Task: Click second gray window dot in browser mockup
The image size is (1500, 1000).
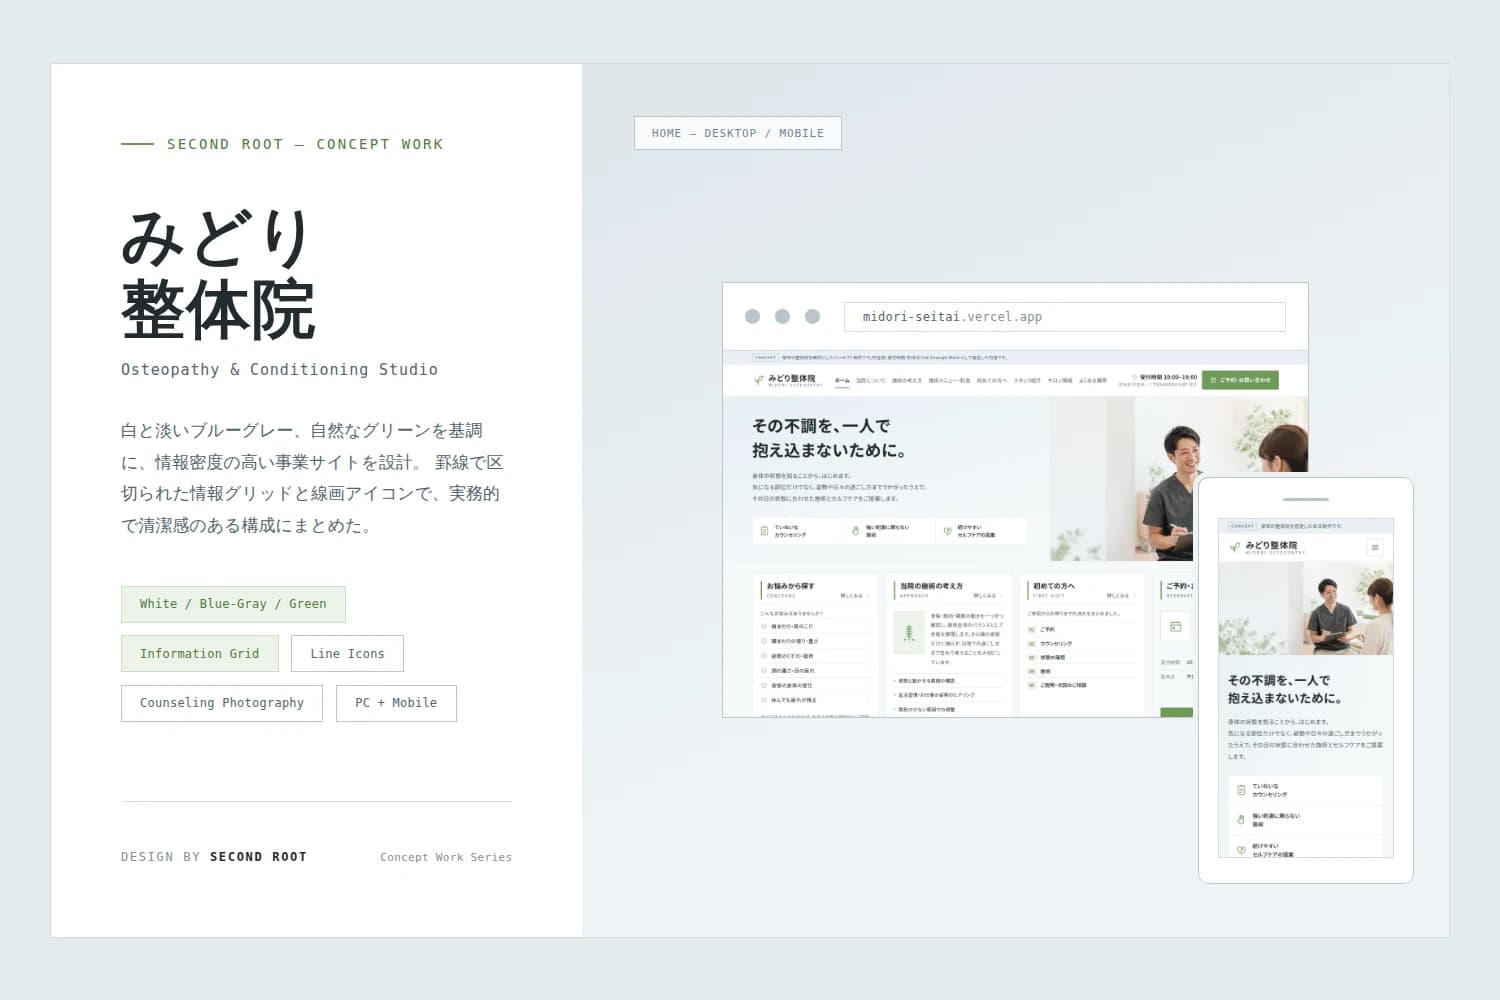Action: click(782, 316)
